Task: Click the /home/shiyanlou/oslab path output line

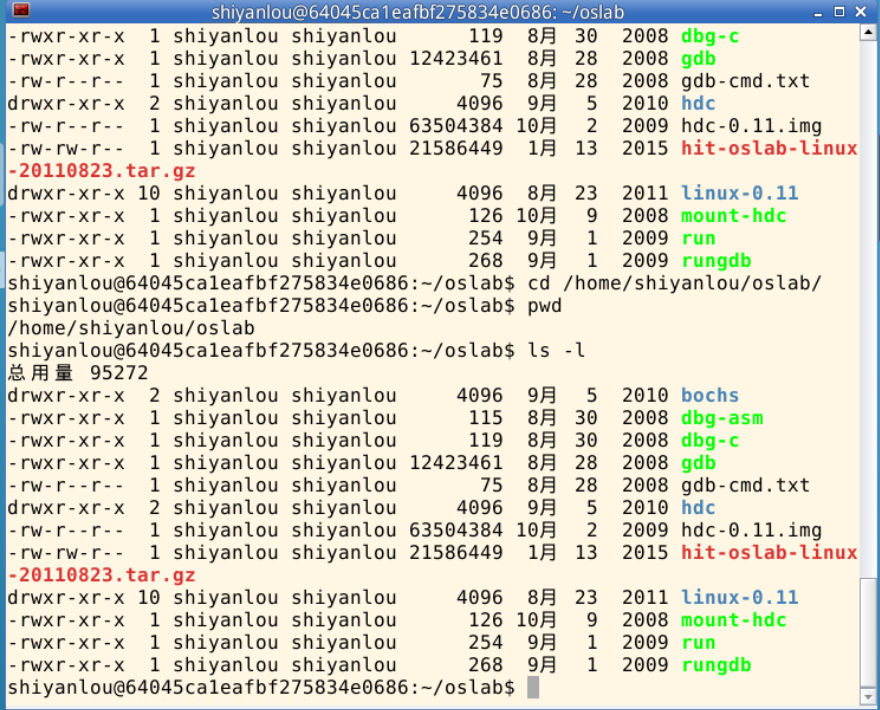Action: coord(131,328)
